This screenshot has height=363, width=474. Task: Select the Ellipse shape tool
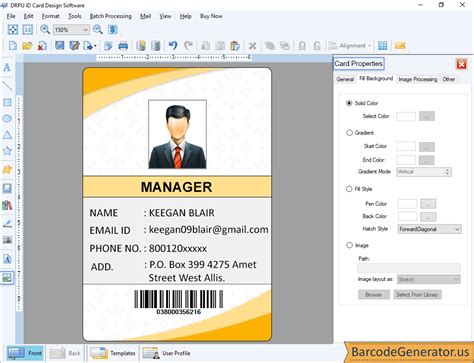(7, 118)
